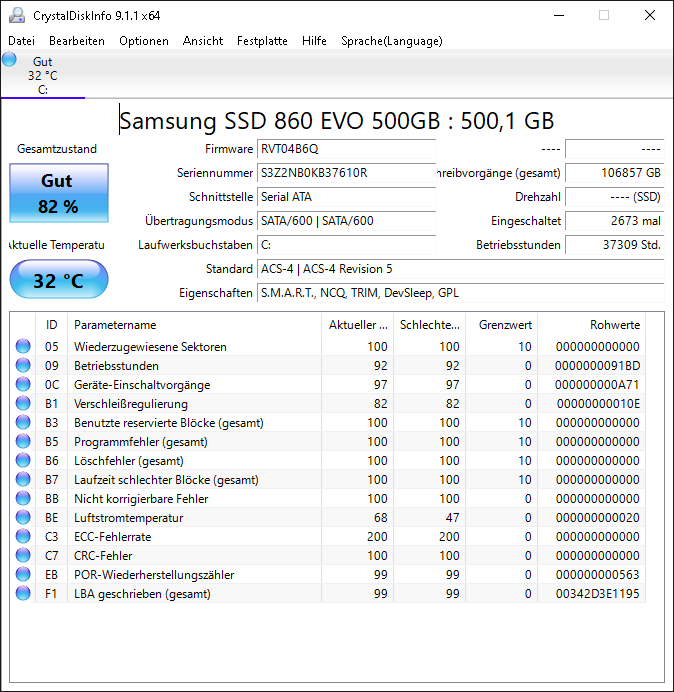674x692 pixels.
Task: Click raw value 0000000091BD
Action: tap(597, 366)
